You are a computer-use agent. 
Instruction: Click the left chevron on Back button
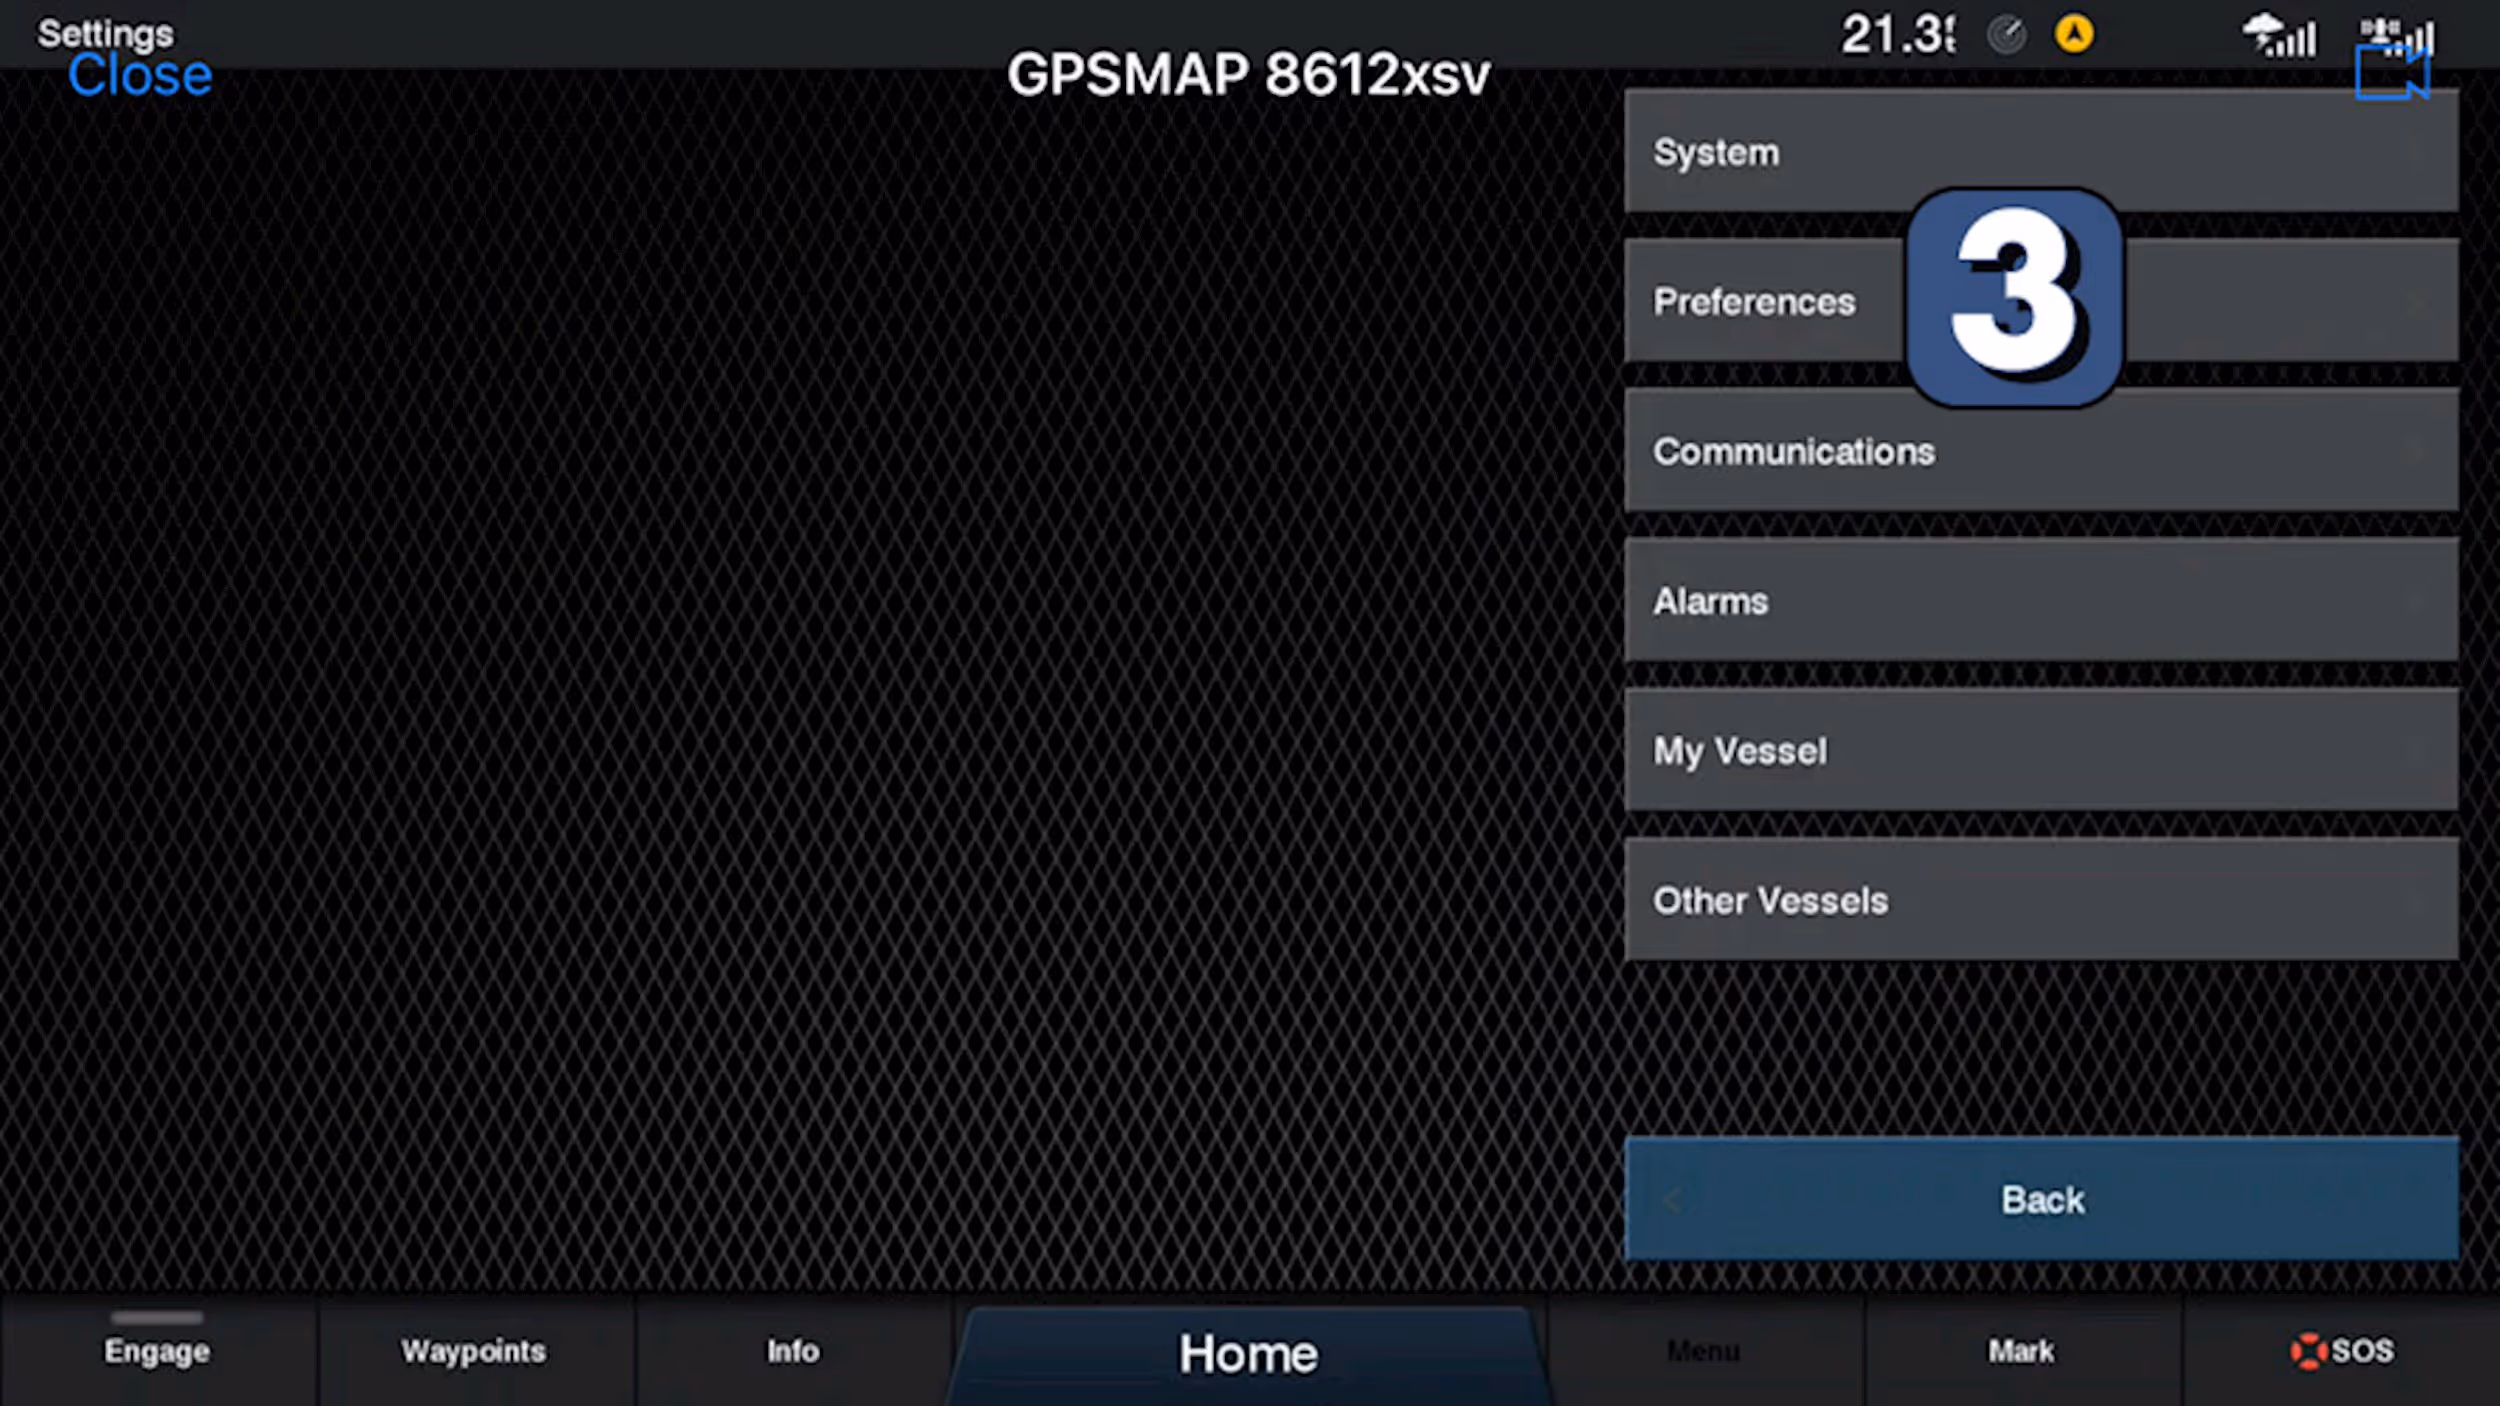pos(1672,1200)
